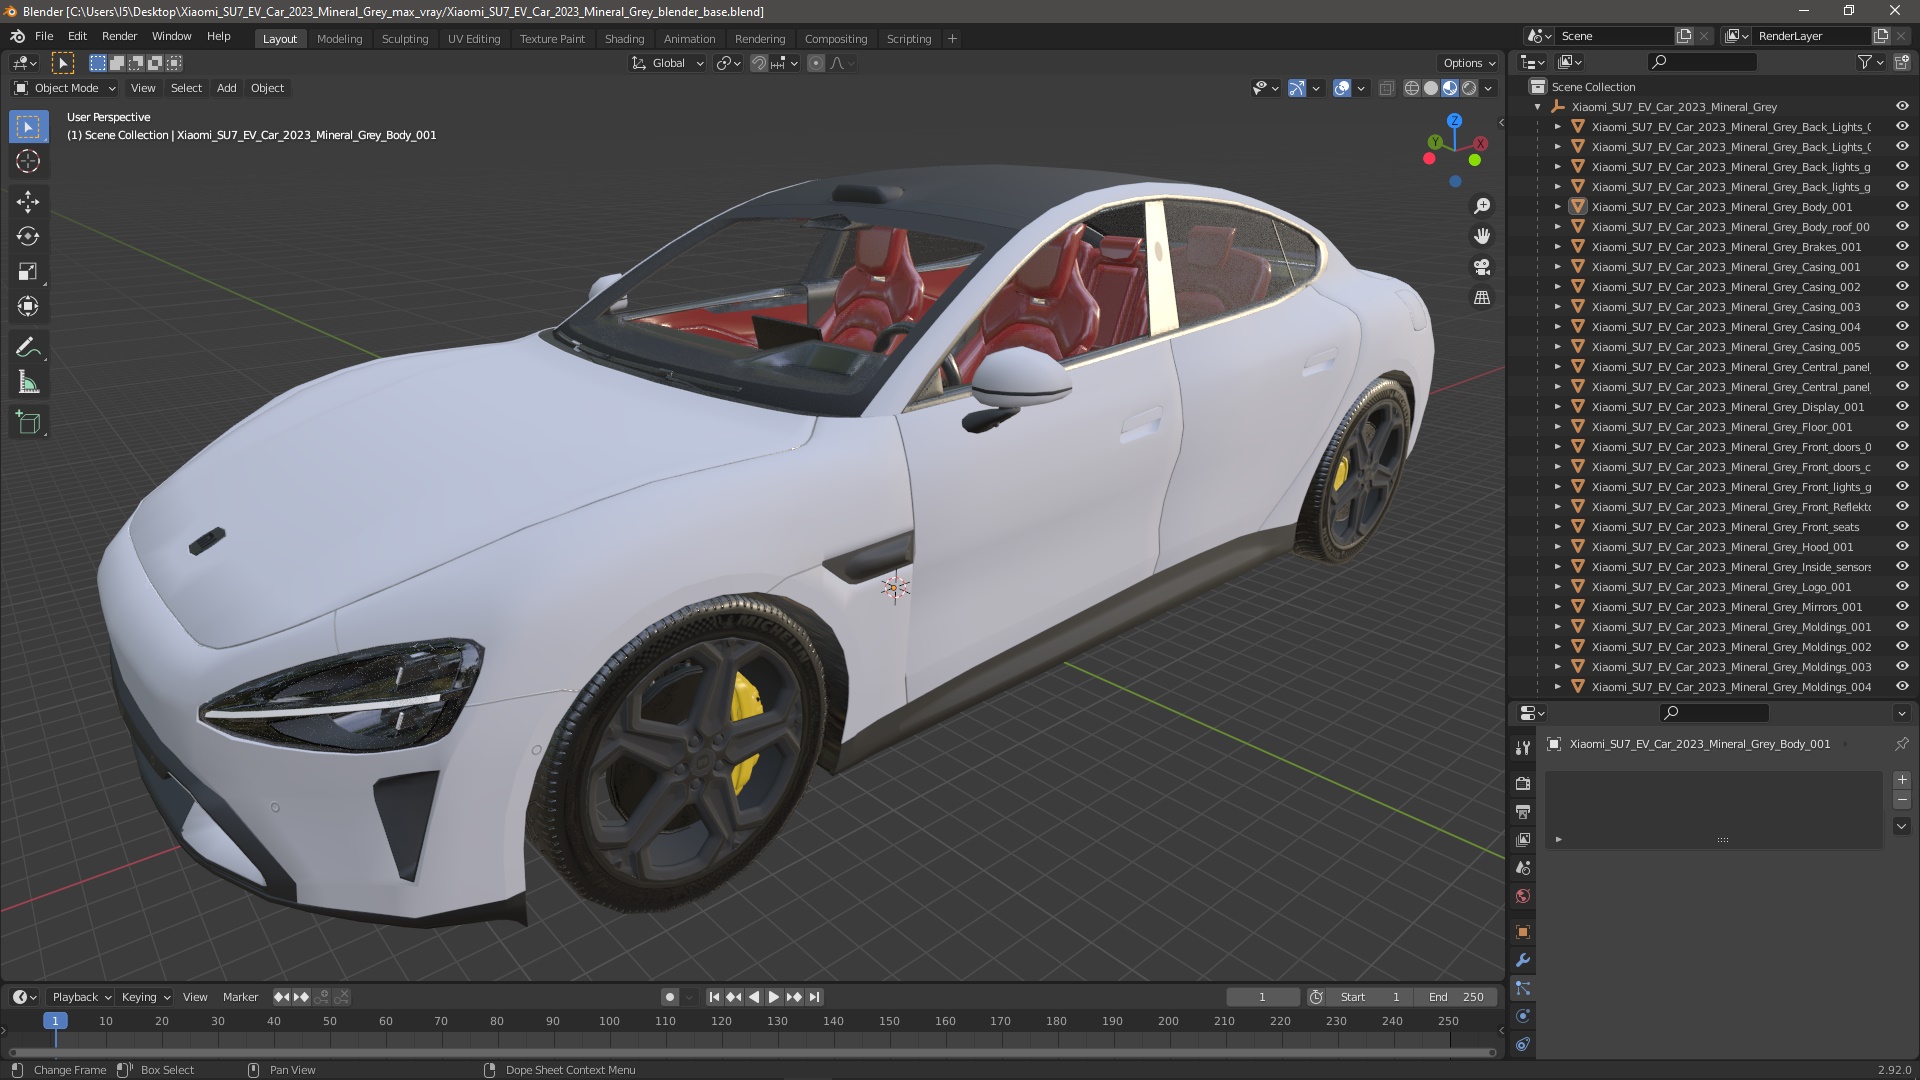Image resolution: width=1920 pixels, height=1080 pixels.
Task: Hide Body_001 object in outliner
Action: 1902,206
